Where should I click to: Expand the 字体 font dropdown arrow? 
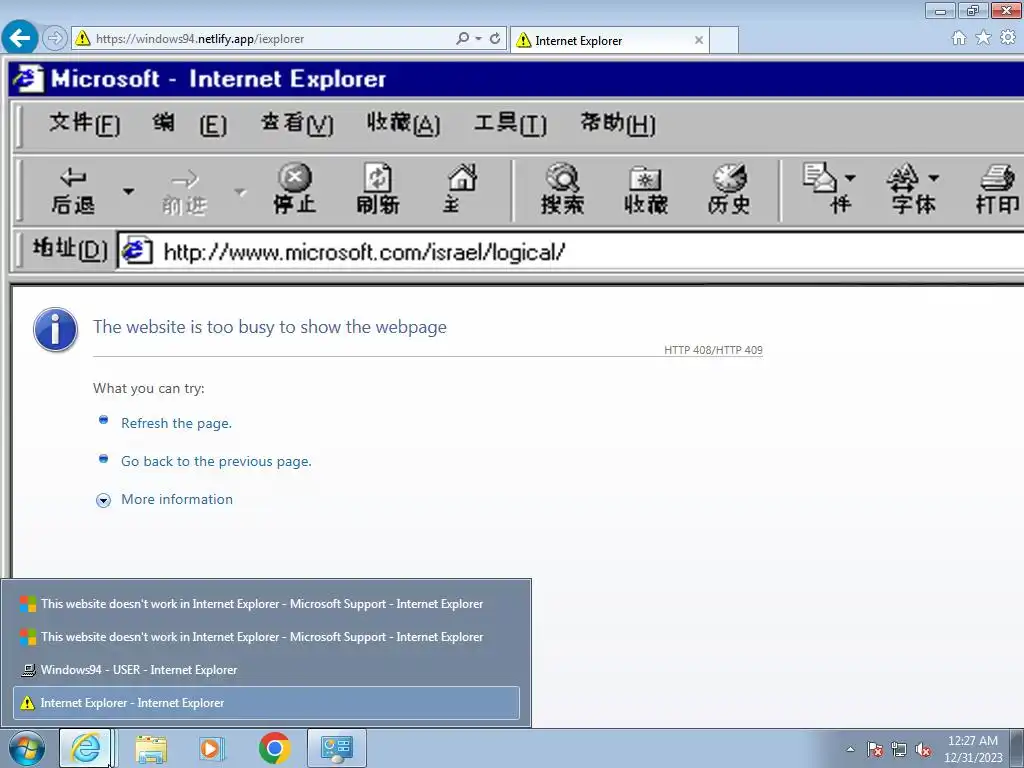(x=934, y=178)
